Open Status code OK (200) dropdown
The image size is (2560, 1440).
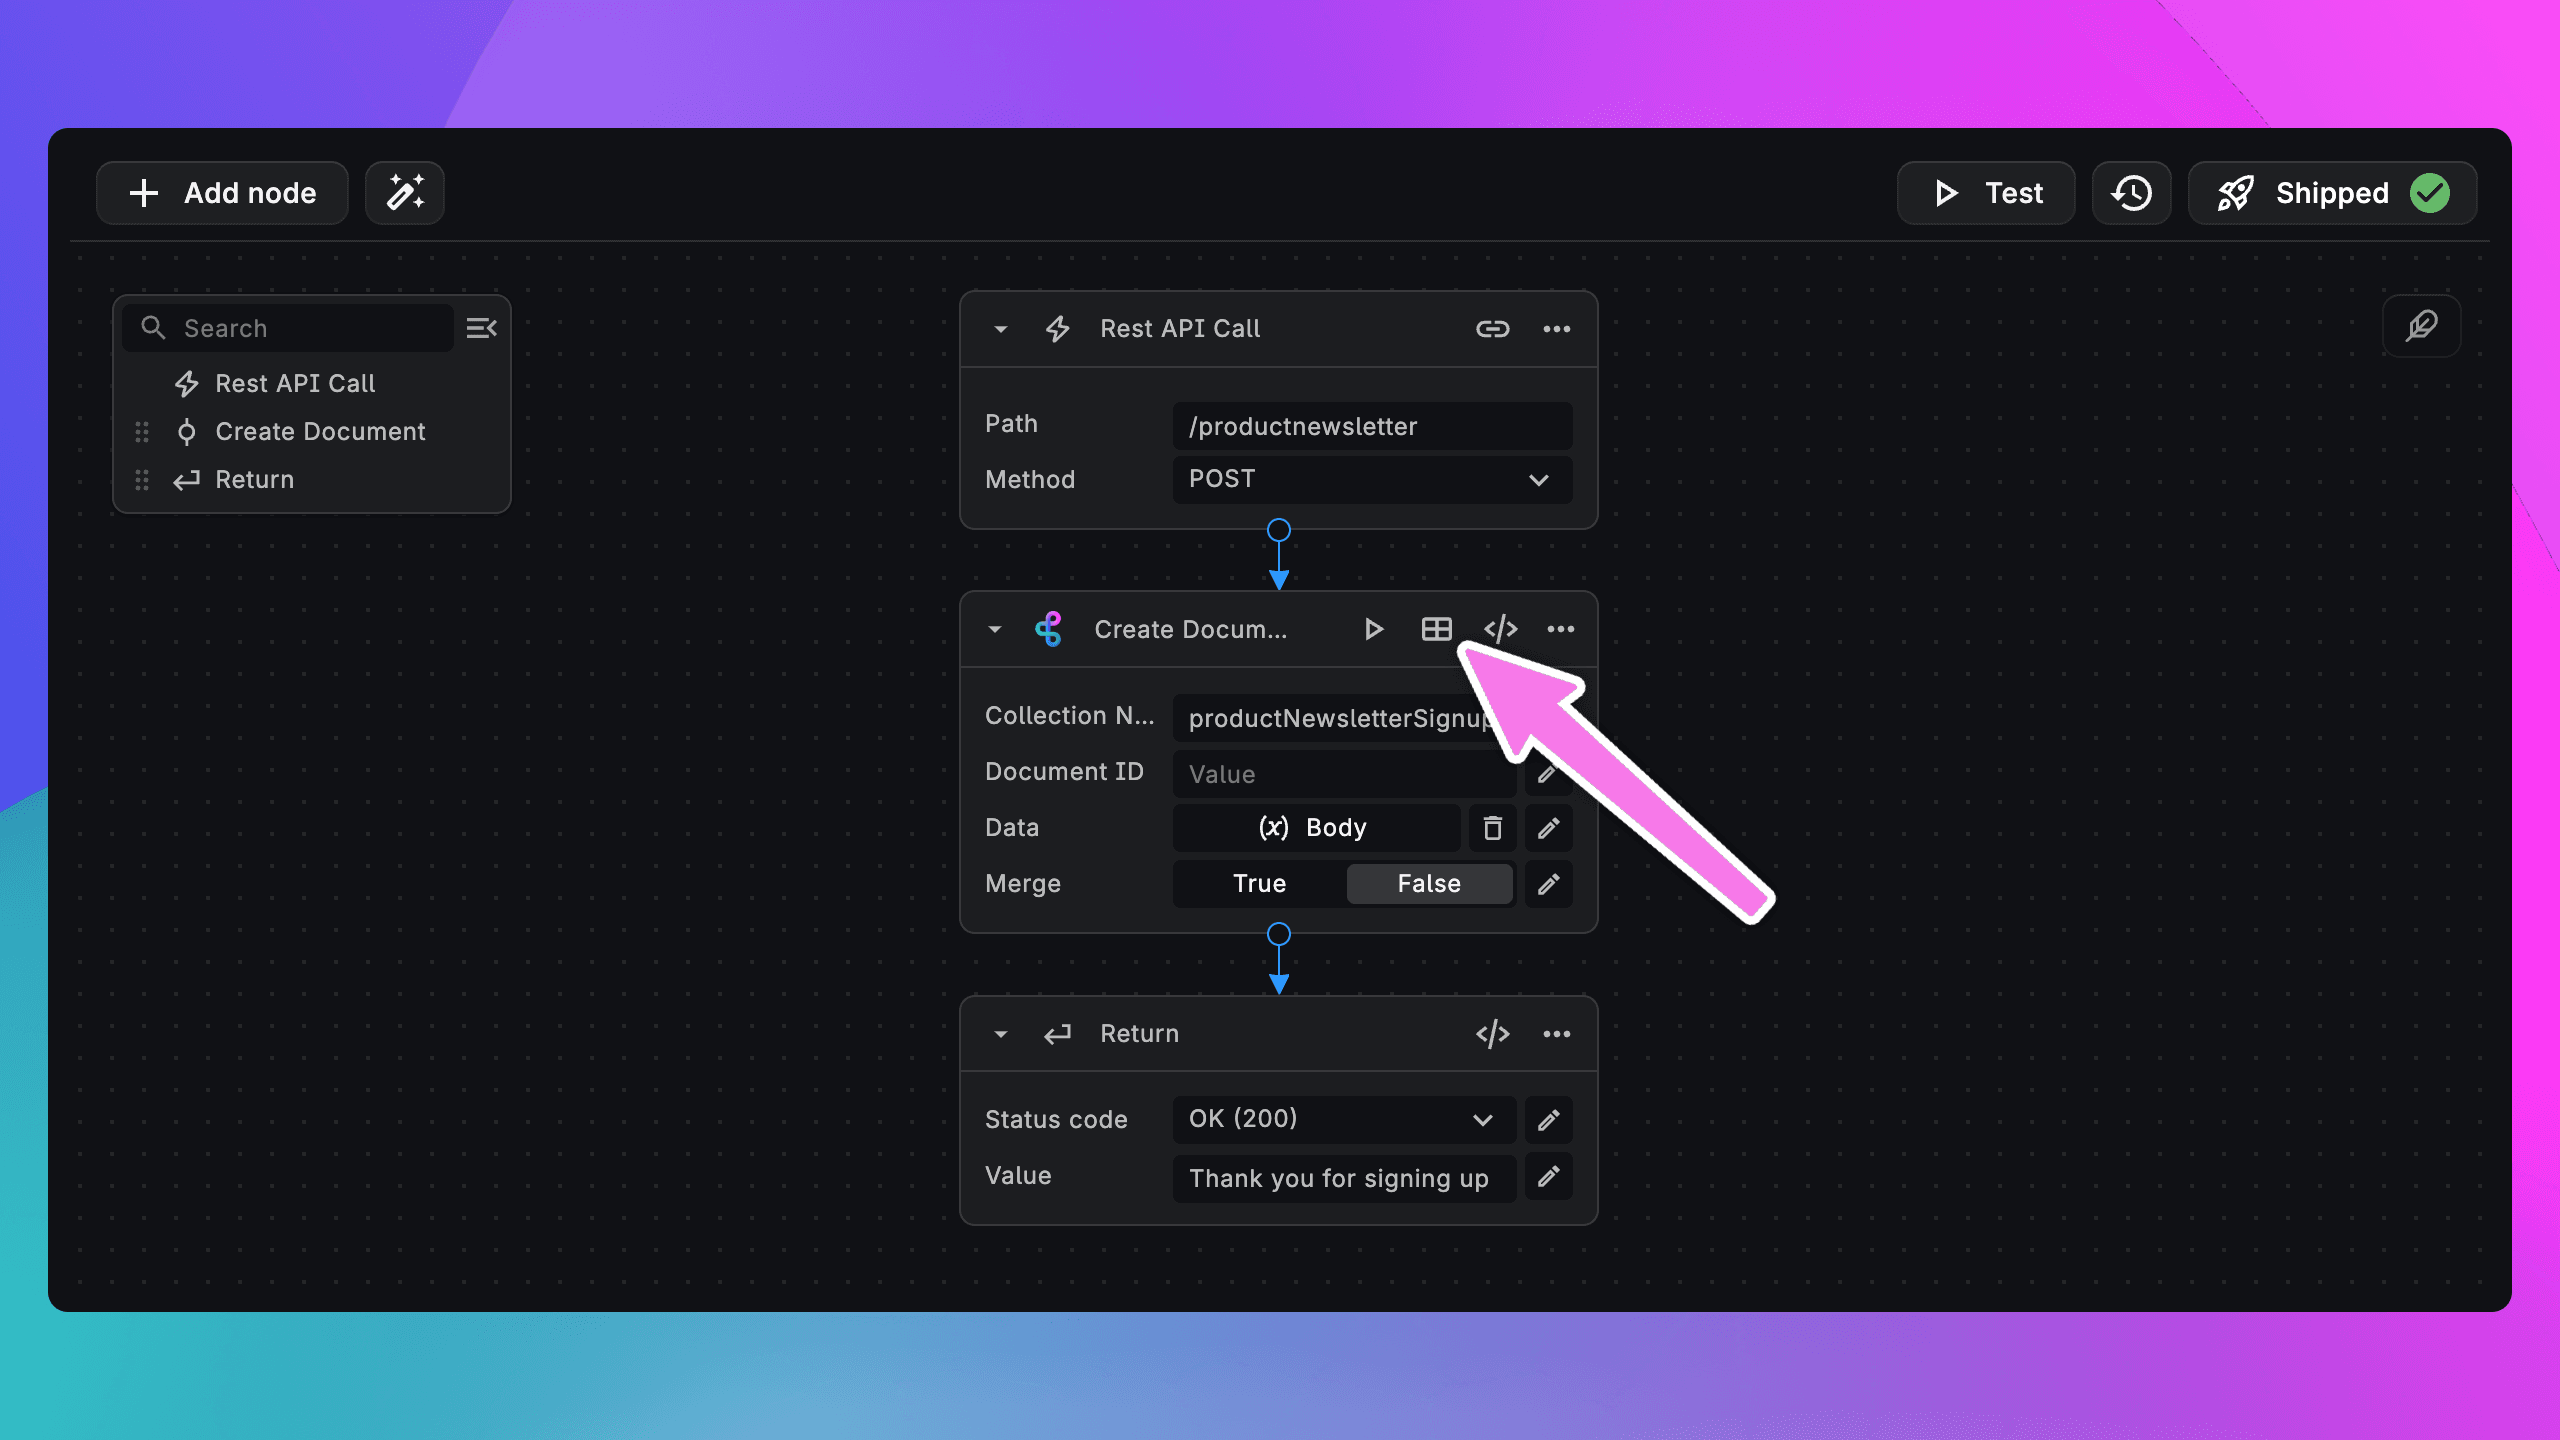[x=1343, y=1119]
